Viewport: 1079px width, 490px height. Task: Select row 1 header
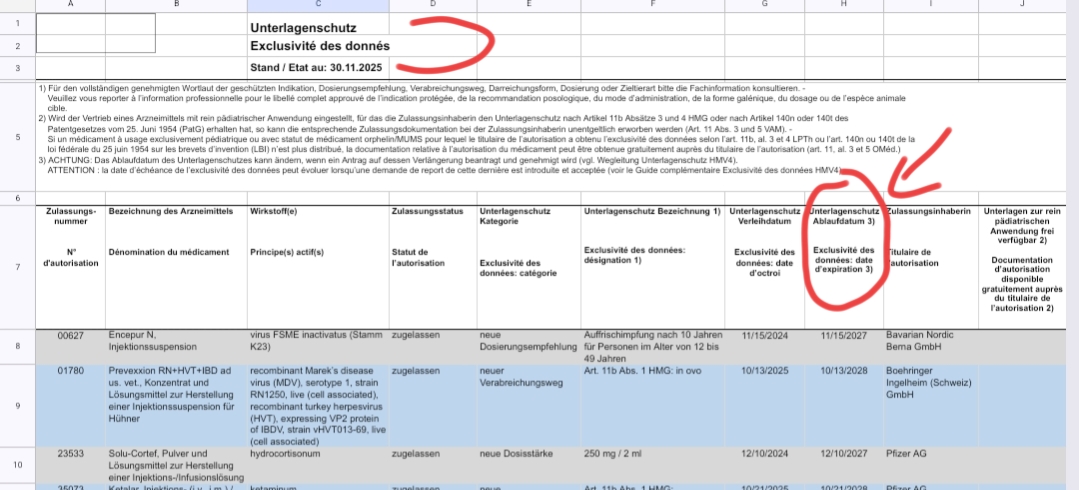pos(18,23)
